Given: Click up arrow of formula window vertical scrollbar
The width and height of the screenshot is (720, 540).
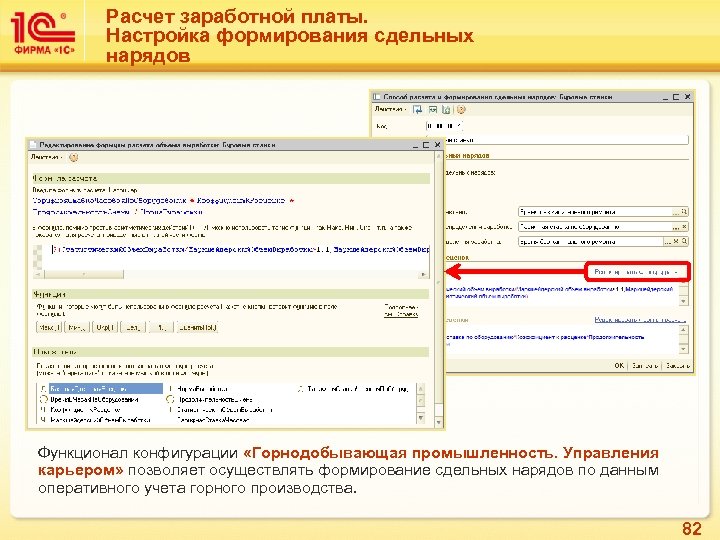Looking at the screenshot, I should click(439, 157).
